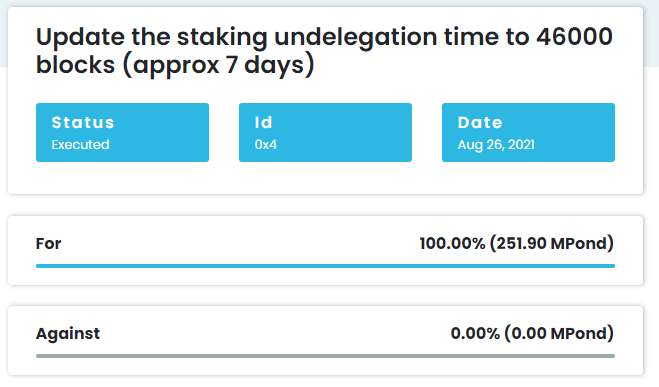The height and width of the screenshot is (387, 659).
Task: Click the For vote label
Action: tap(48, 243)
